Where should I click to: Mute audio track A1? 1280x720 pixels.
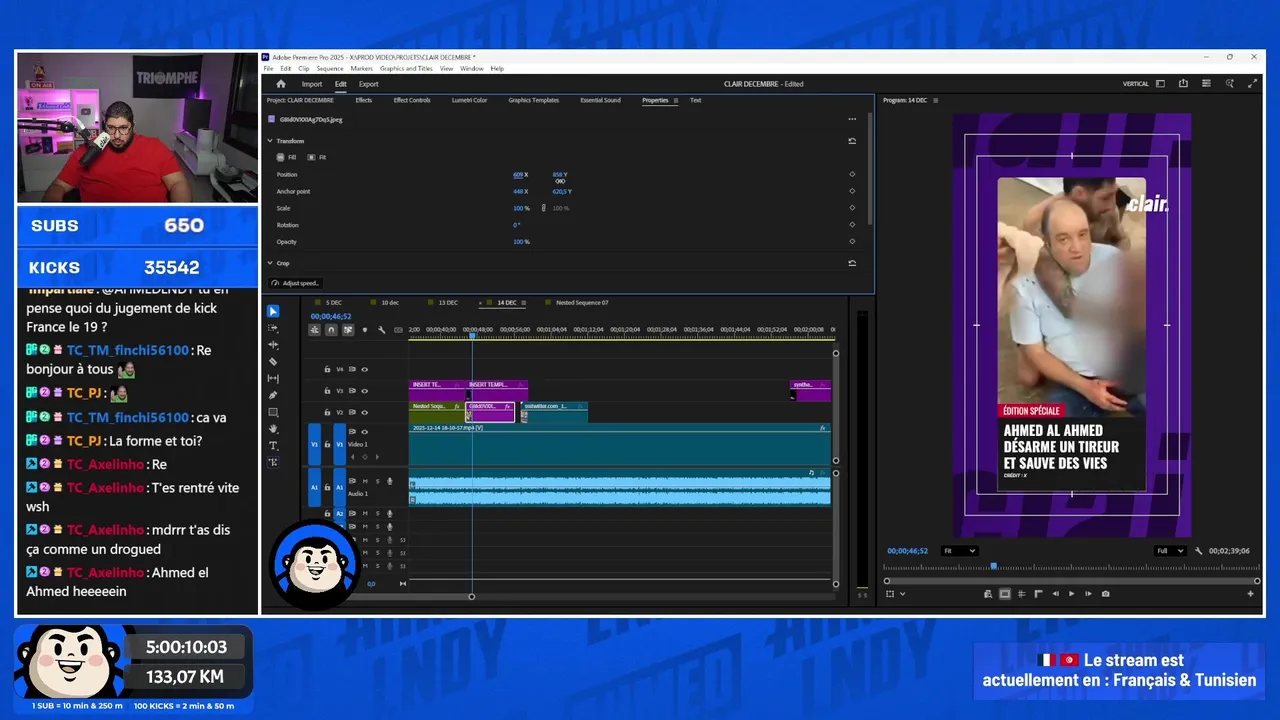coord(365,481)
